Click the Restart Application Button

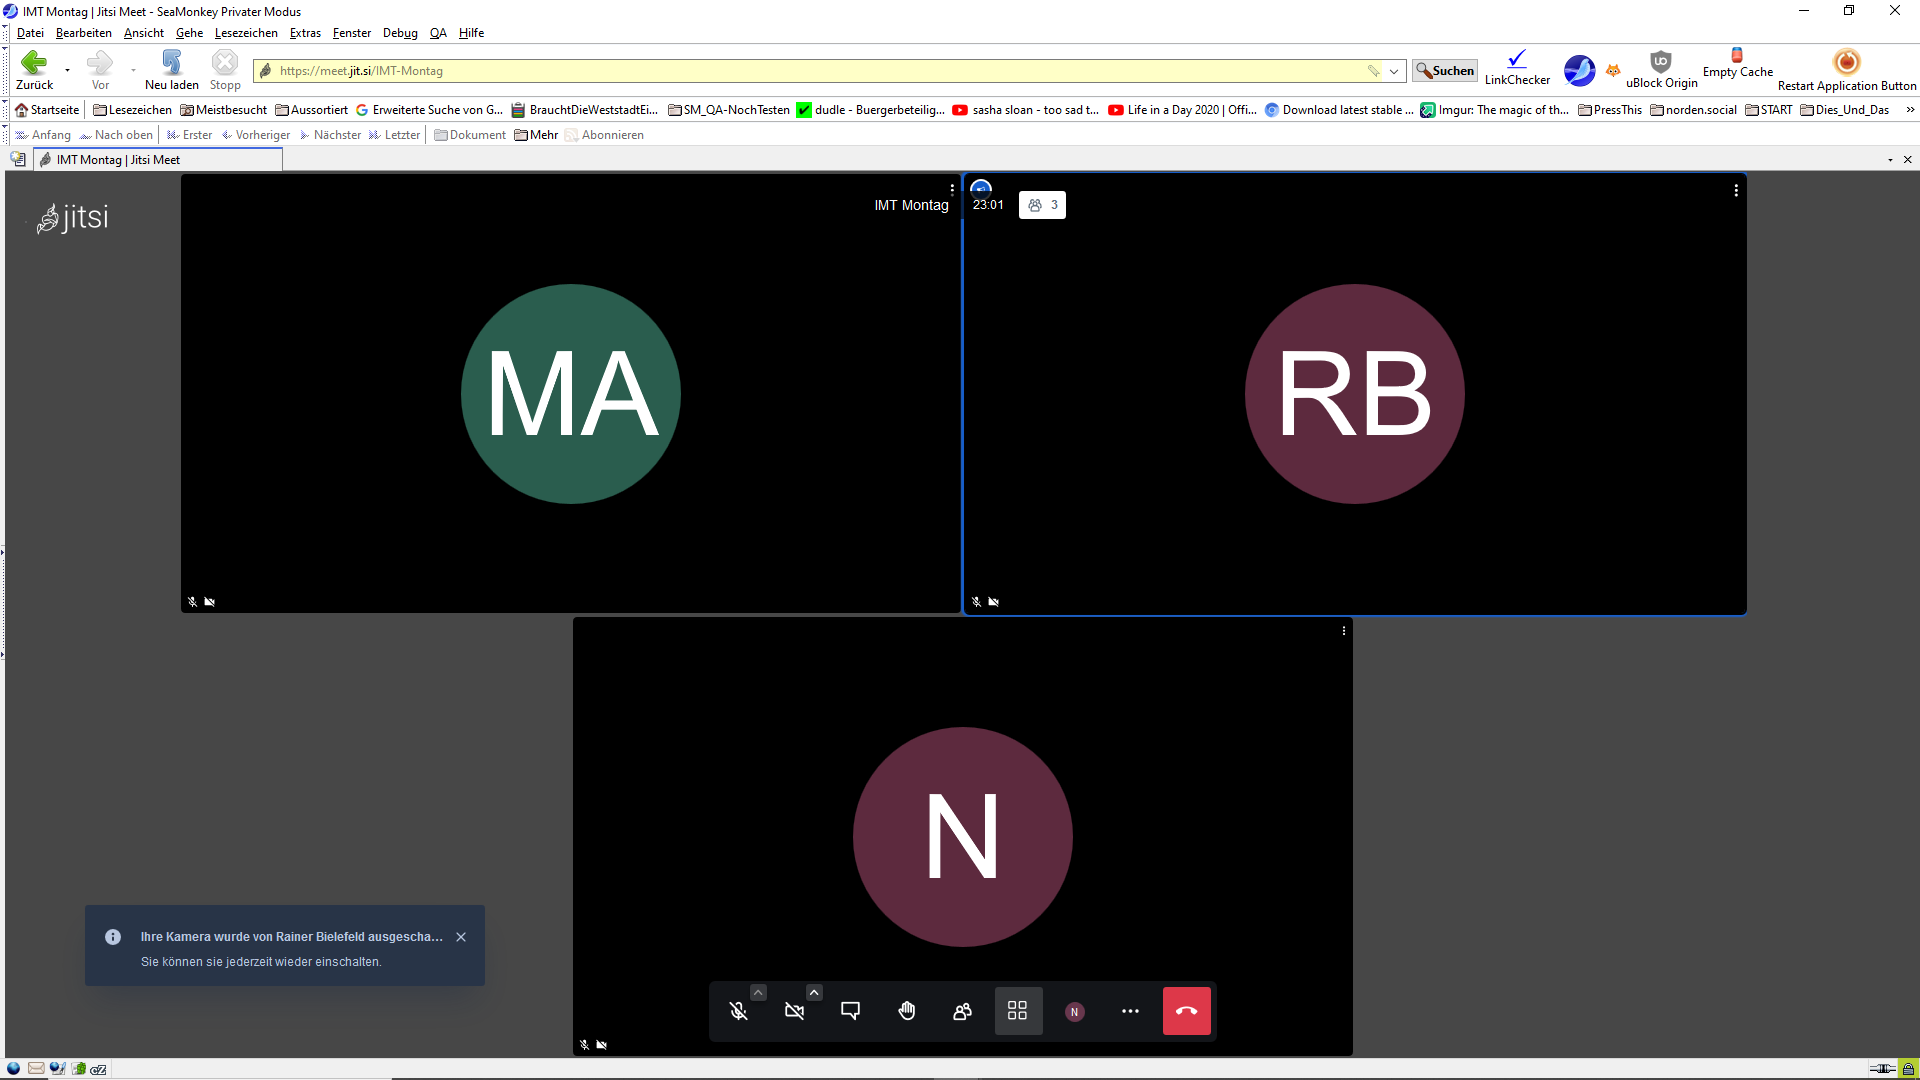click(x=1847, y=70)
